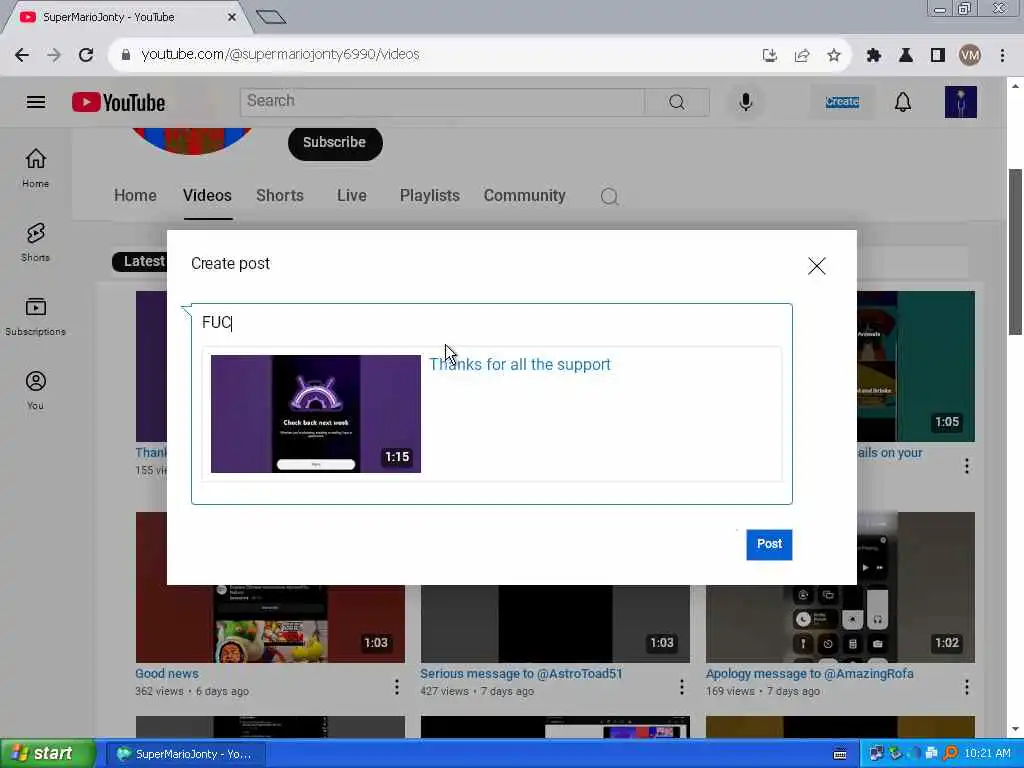The width and height of the screenshot is (1024, 768).
Task: Reload the page
Action: pos(86,55)
